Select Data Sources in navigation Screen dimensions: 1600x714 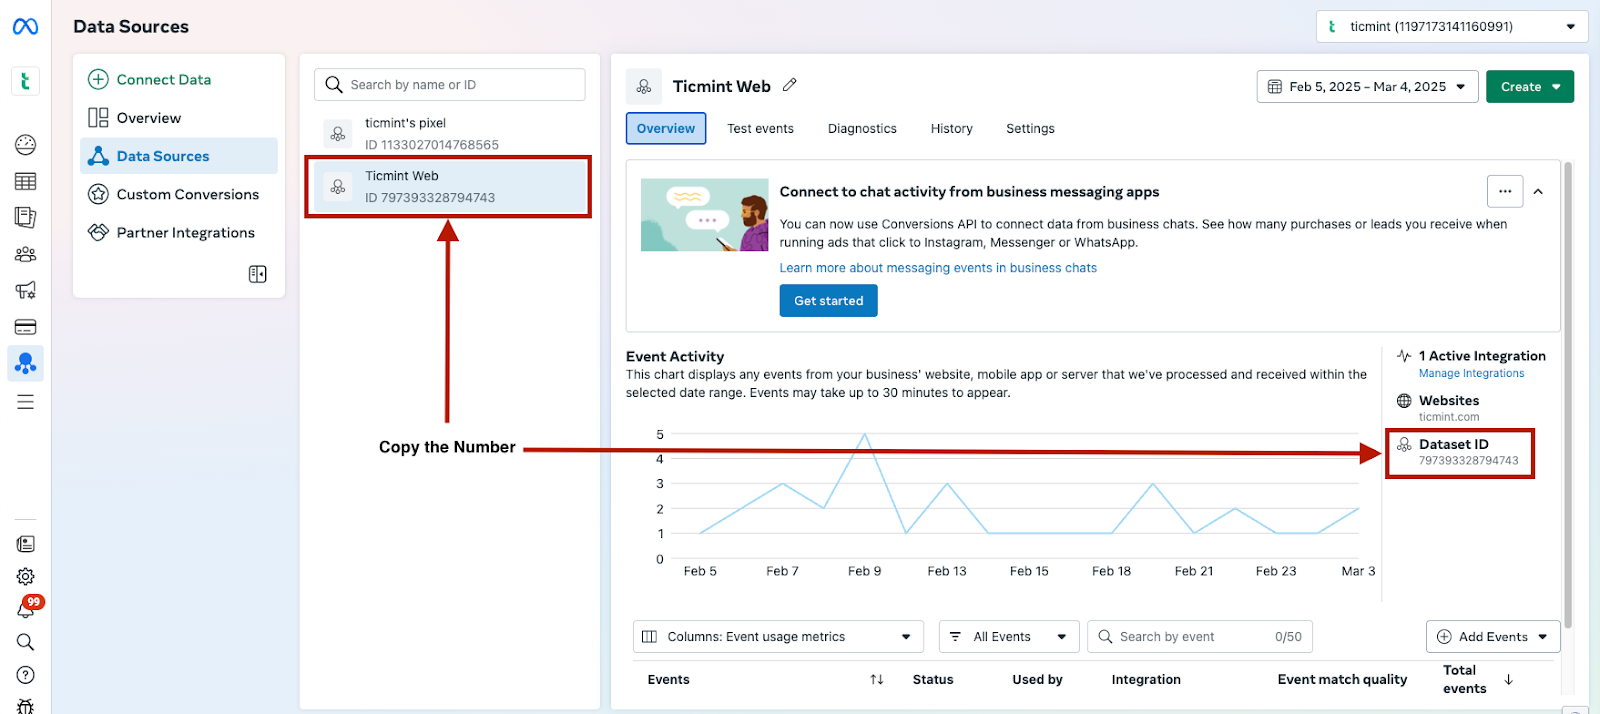(x=178, y=156)
